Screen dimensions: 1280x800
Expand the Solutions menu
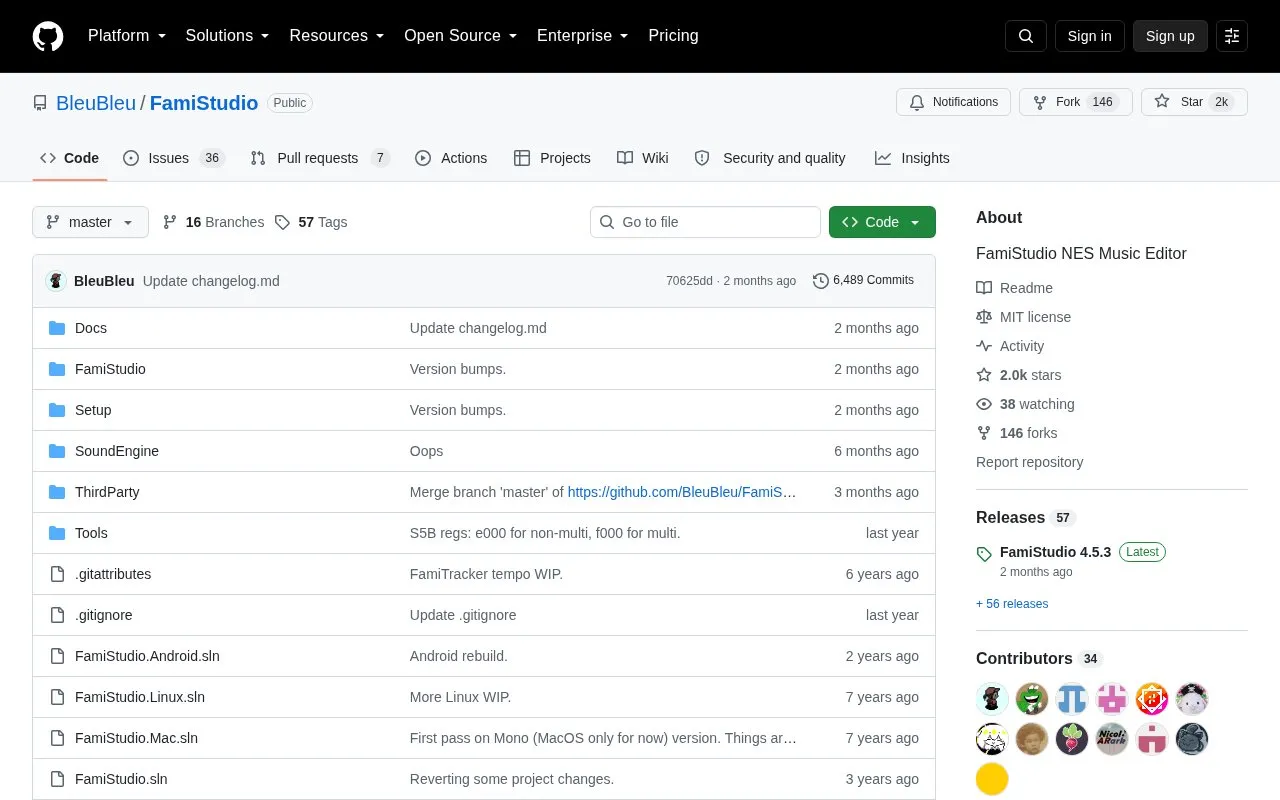[227, 36]
